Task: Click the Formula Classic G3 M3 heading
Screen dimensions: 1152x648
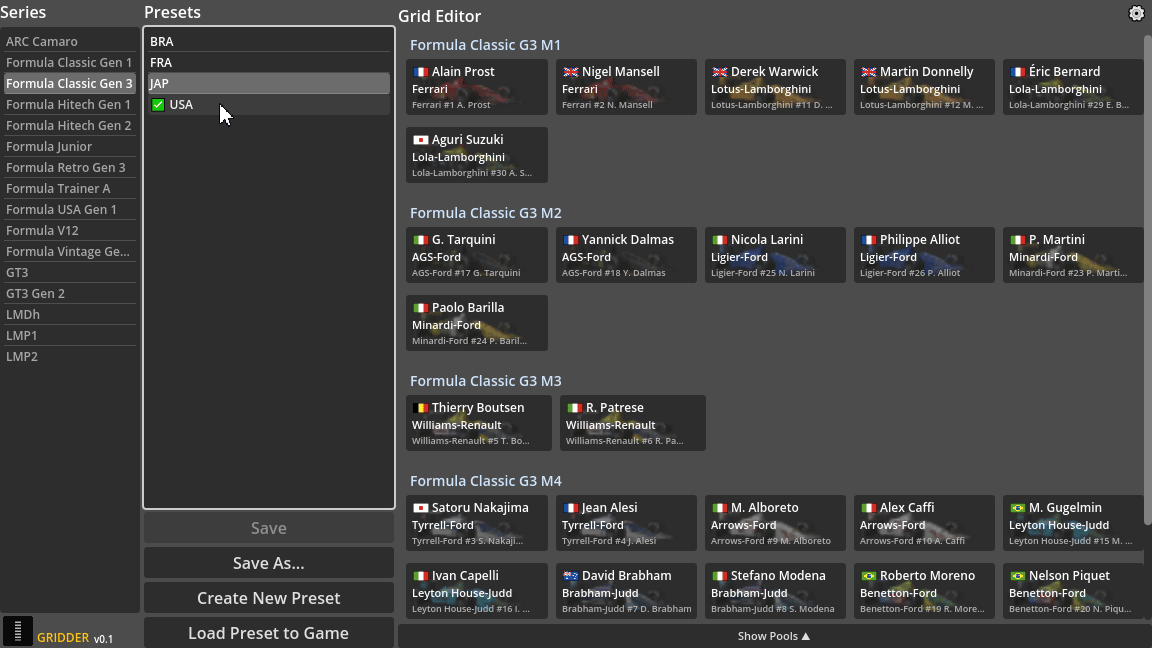Action: [x=486, y=381]
